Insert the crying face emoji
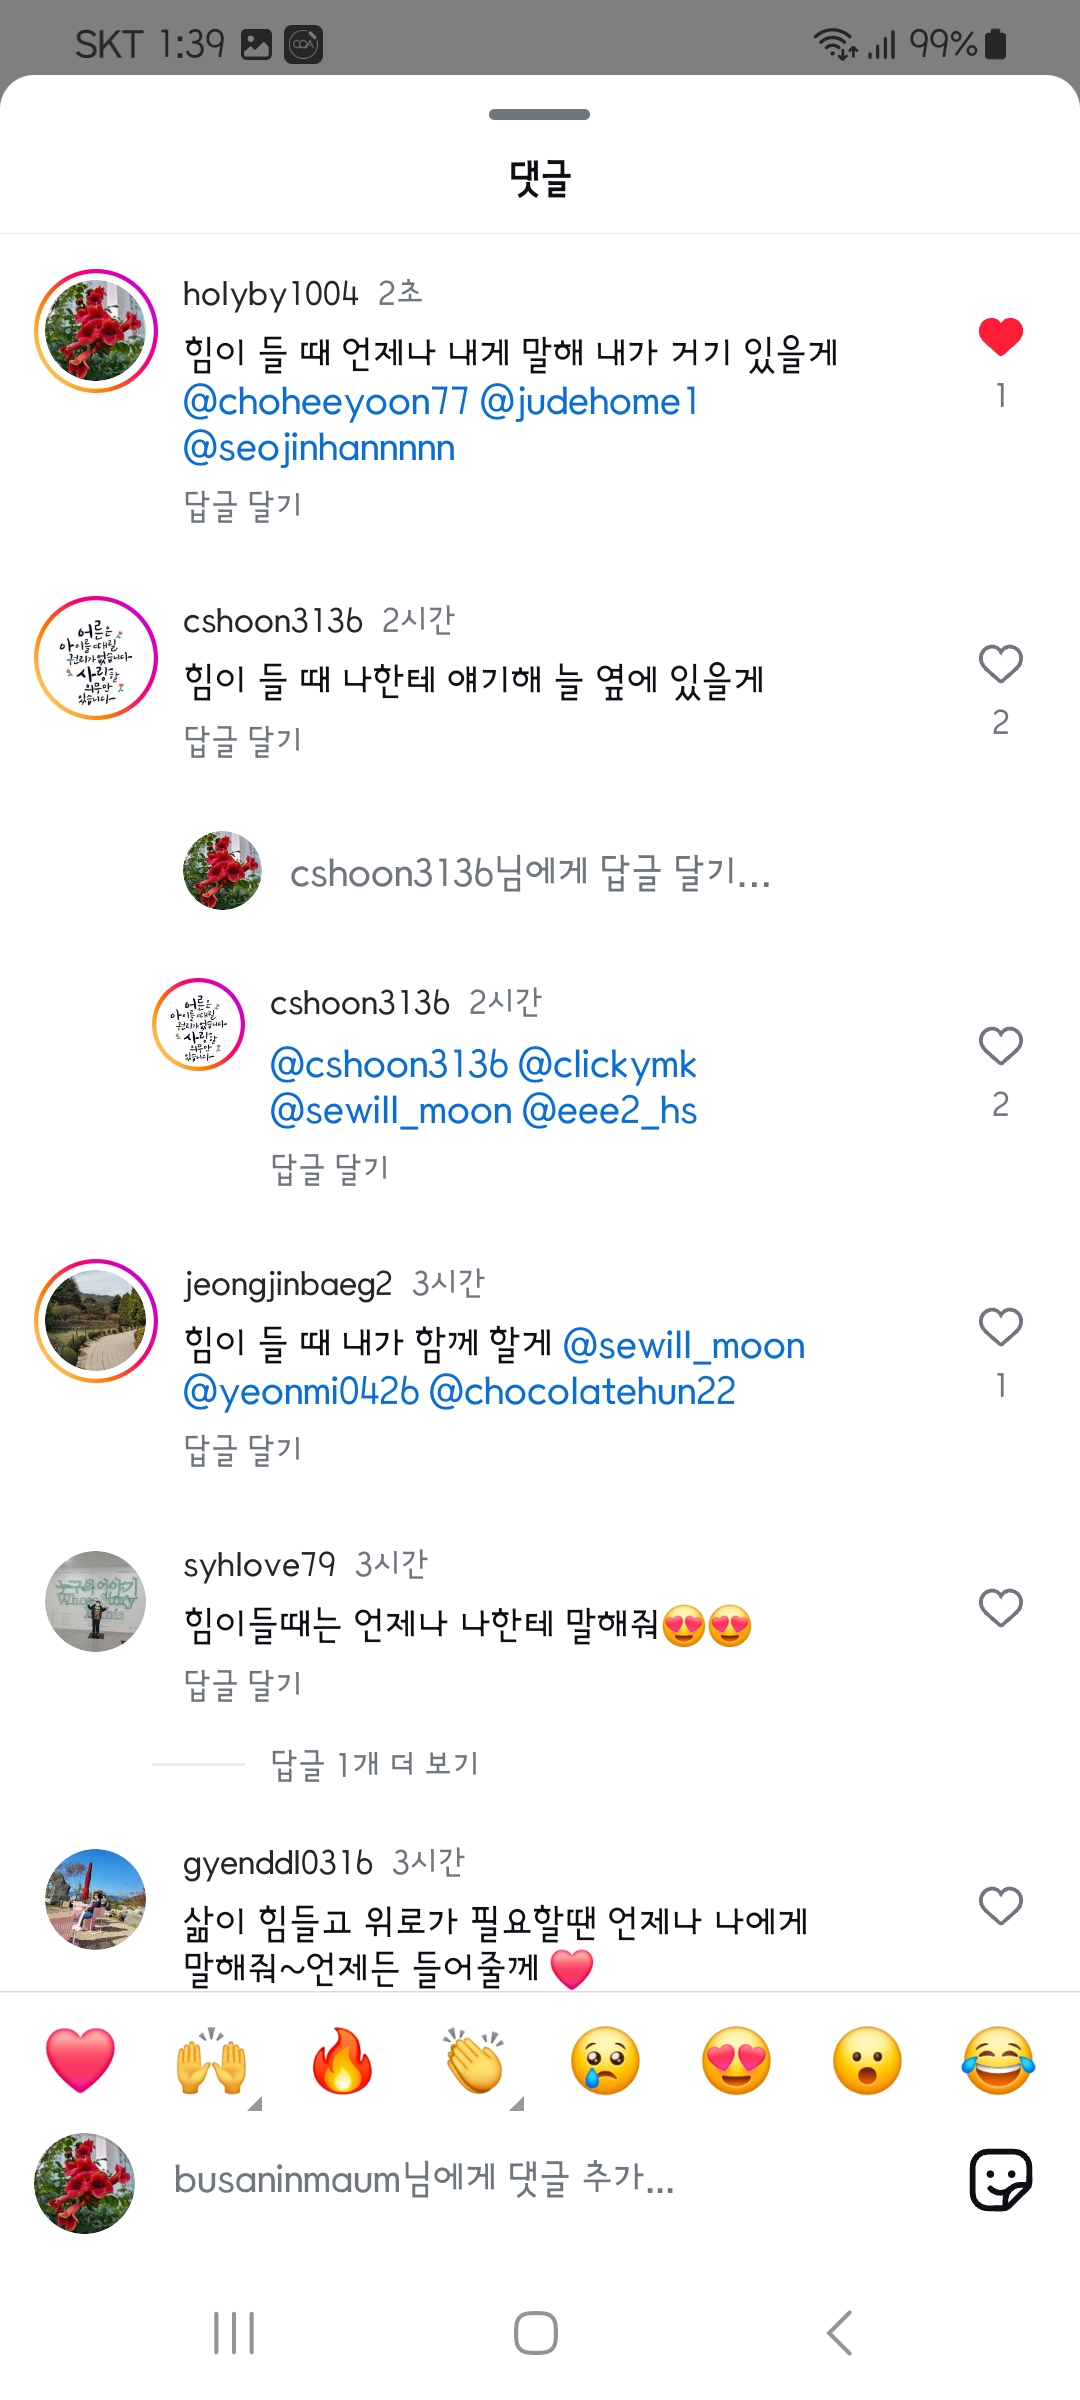 [x=605, y=2061]
